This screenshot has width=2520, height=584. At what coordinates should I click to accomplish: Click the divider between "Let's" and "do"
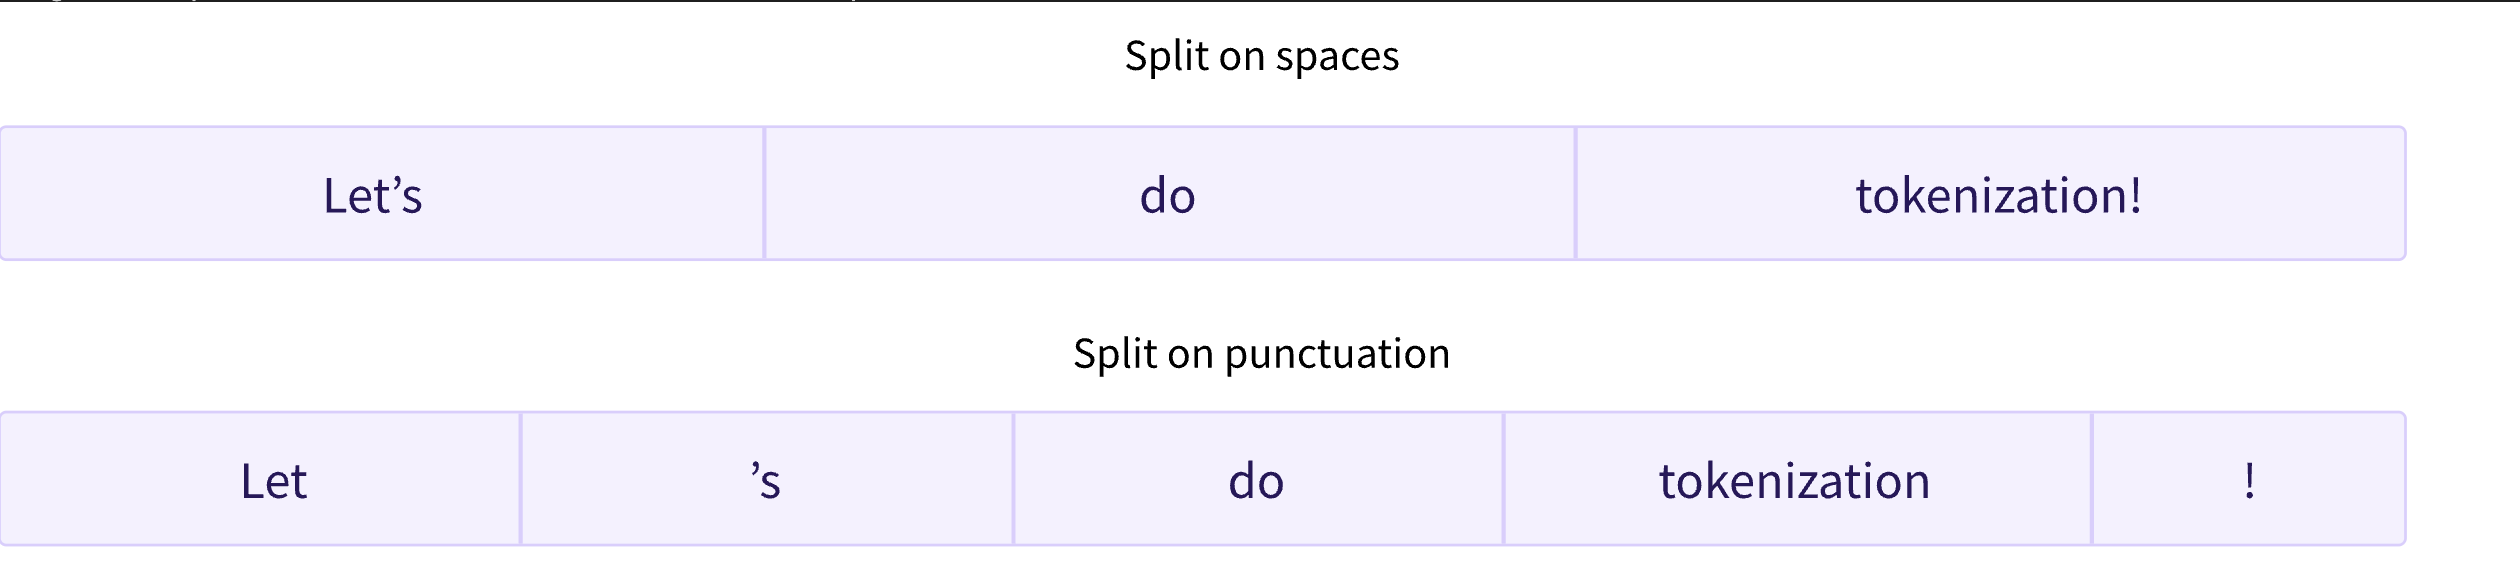[x=765, y=193]
